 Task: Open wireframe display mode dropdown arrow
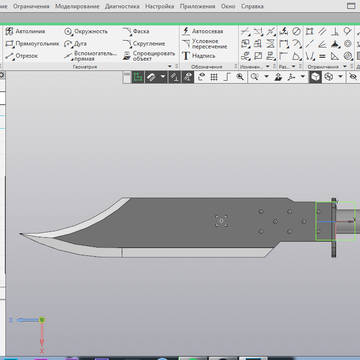pyautogui.click(x=340, y=77)
